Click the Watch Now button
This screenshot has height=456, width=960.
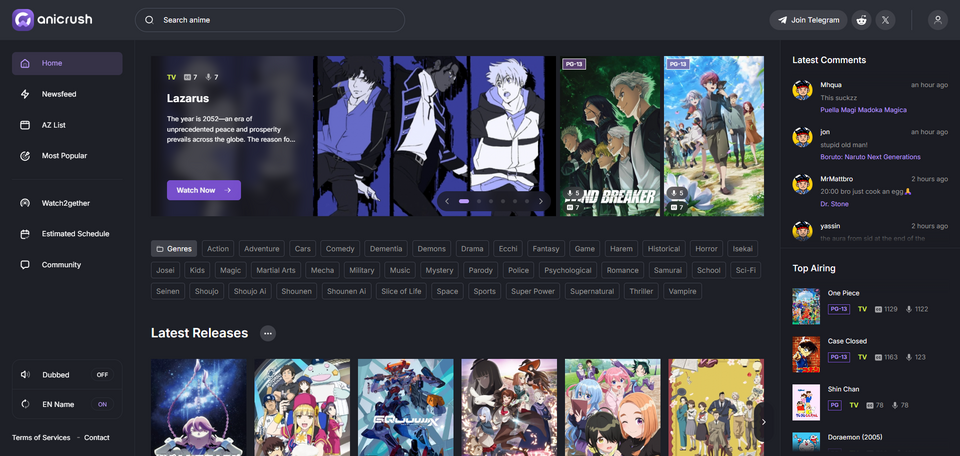coord(204,190)
